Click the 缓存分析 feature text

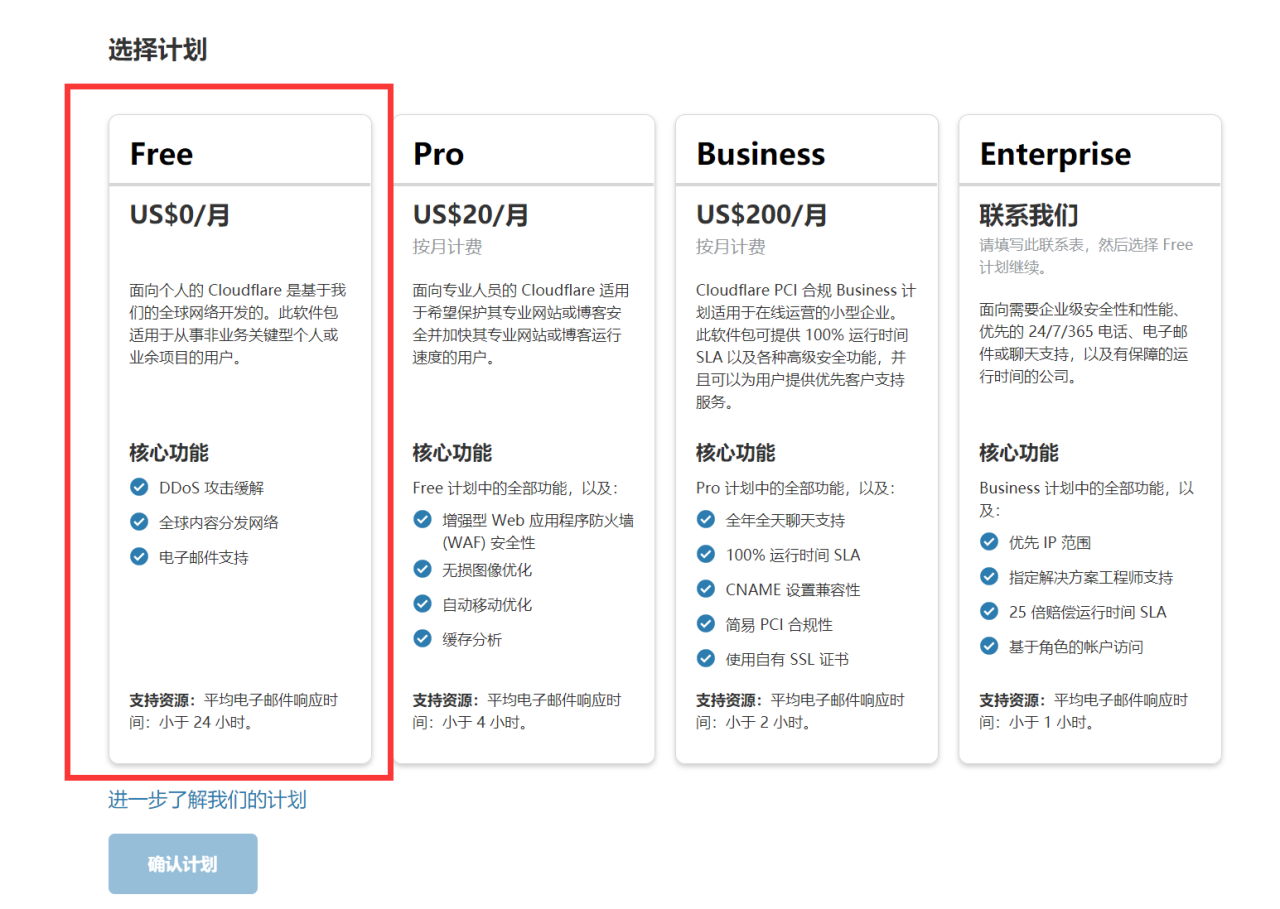472,640
